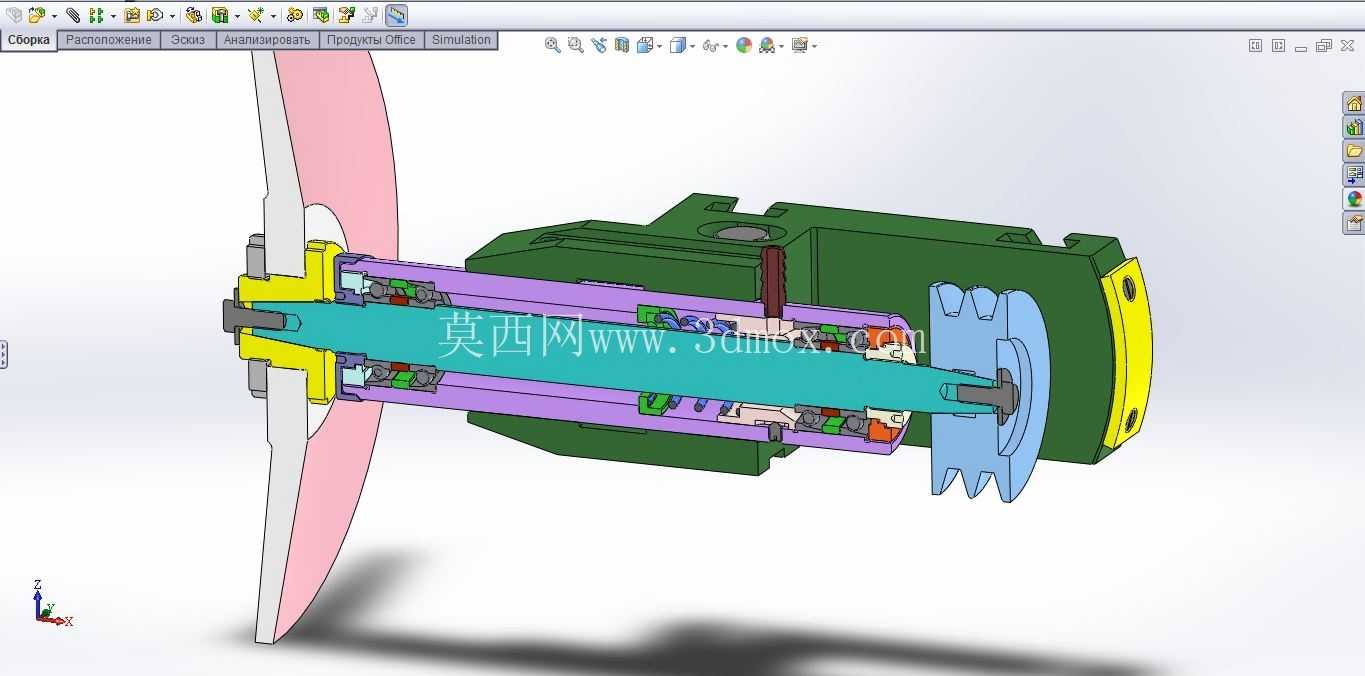1365x676 pixels.
Task: Switch to the Анализировать tab
Action: 267,40
